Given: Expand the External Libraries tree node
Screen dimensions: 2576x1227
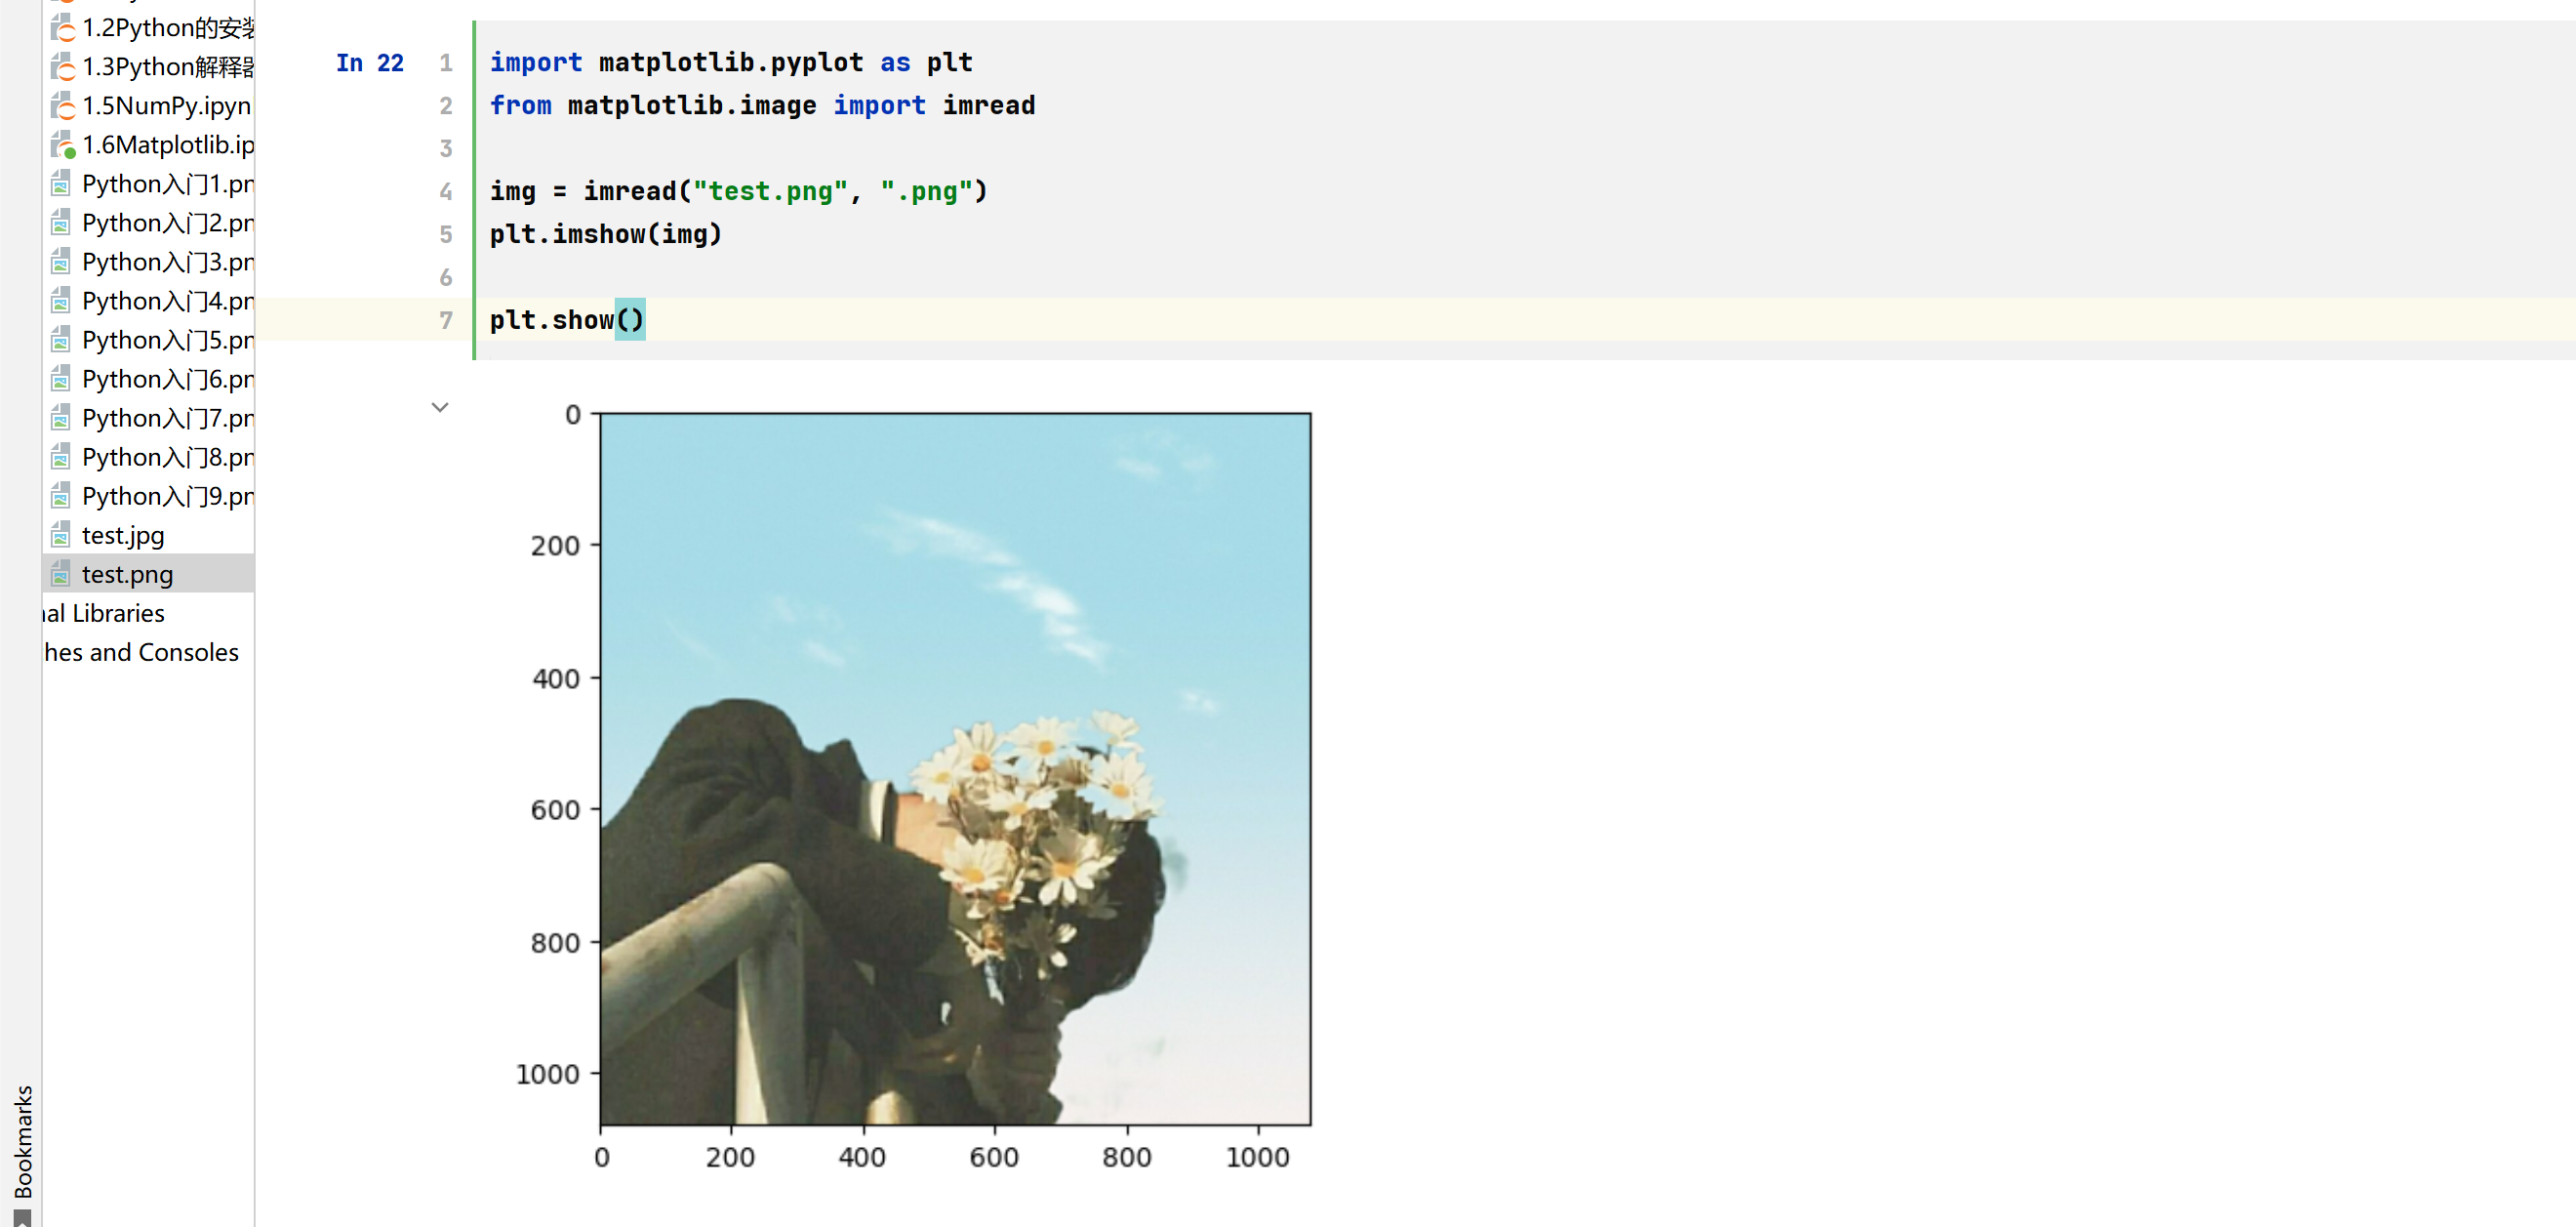Looking at the screenshot, I should [104, 614].
